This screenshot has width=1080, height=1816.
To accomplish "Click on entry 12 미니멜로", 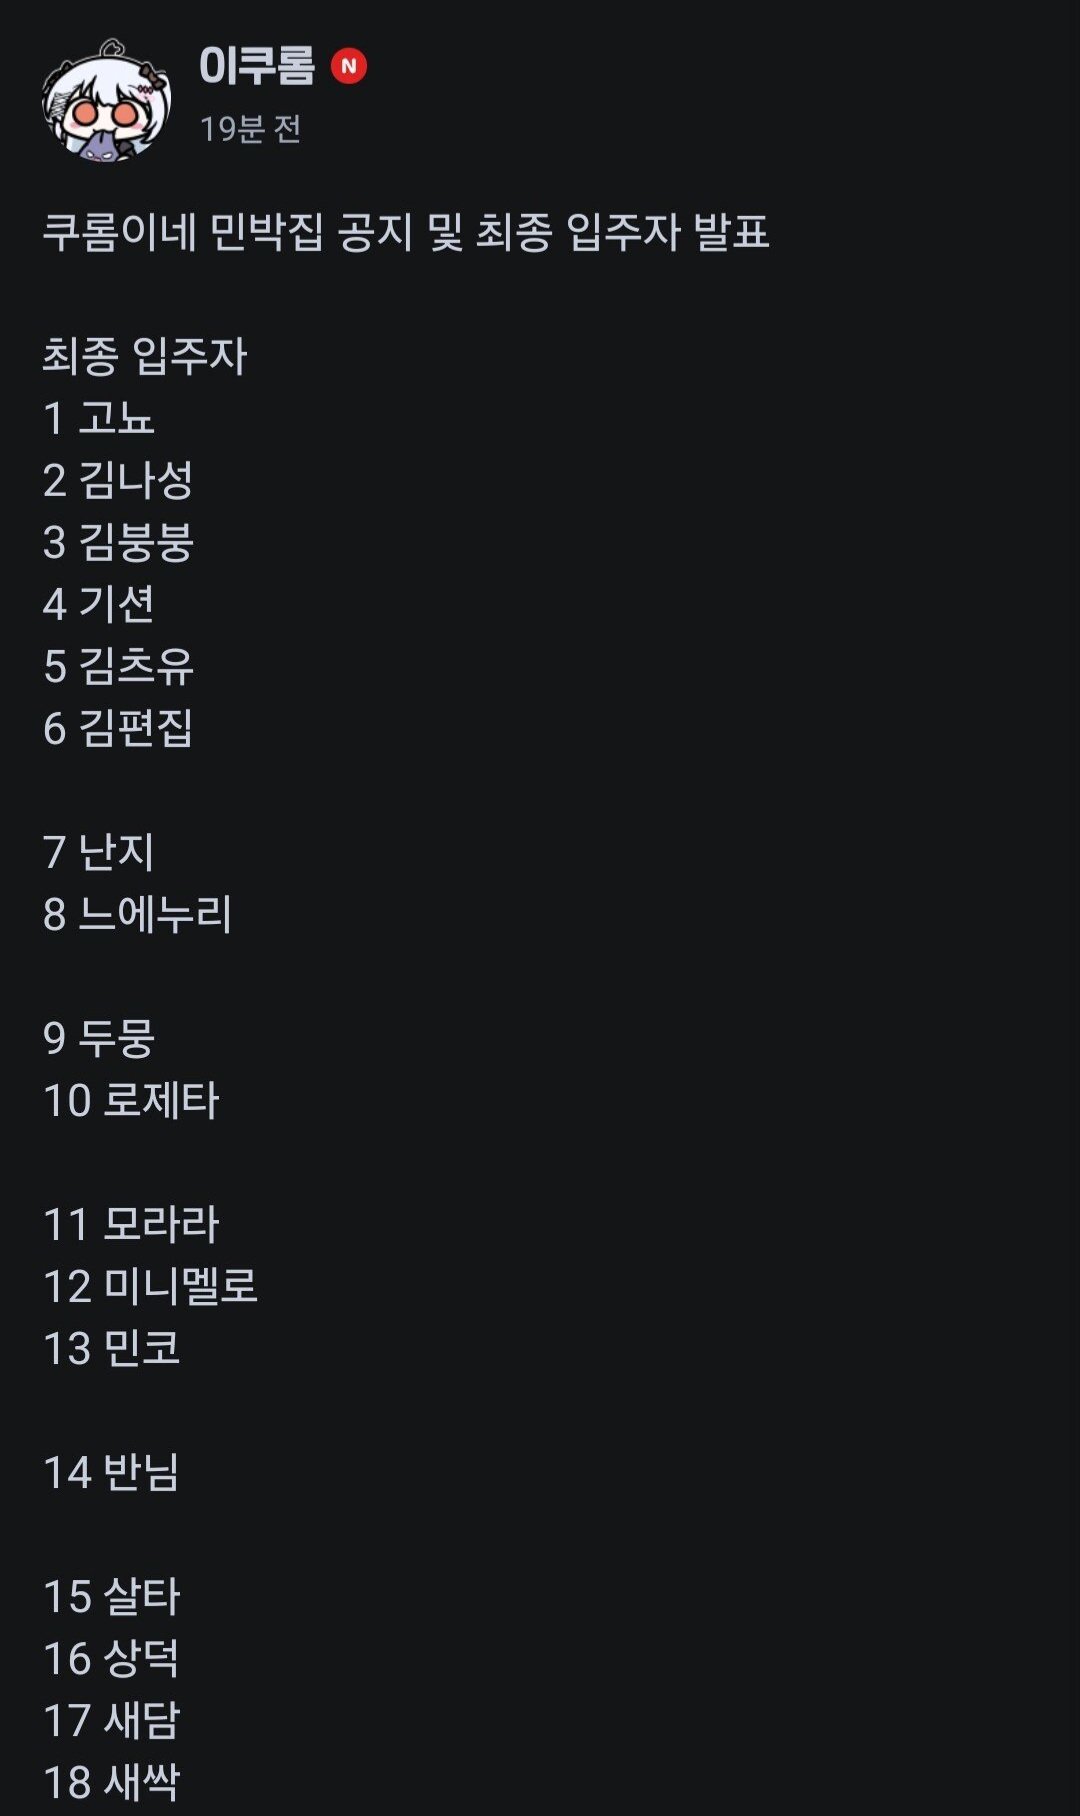I will click(150, 1286).
